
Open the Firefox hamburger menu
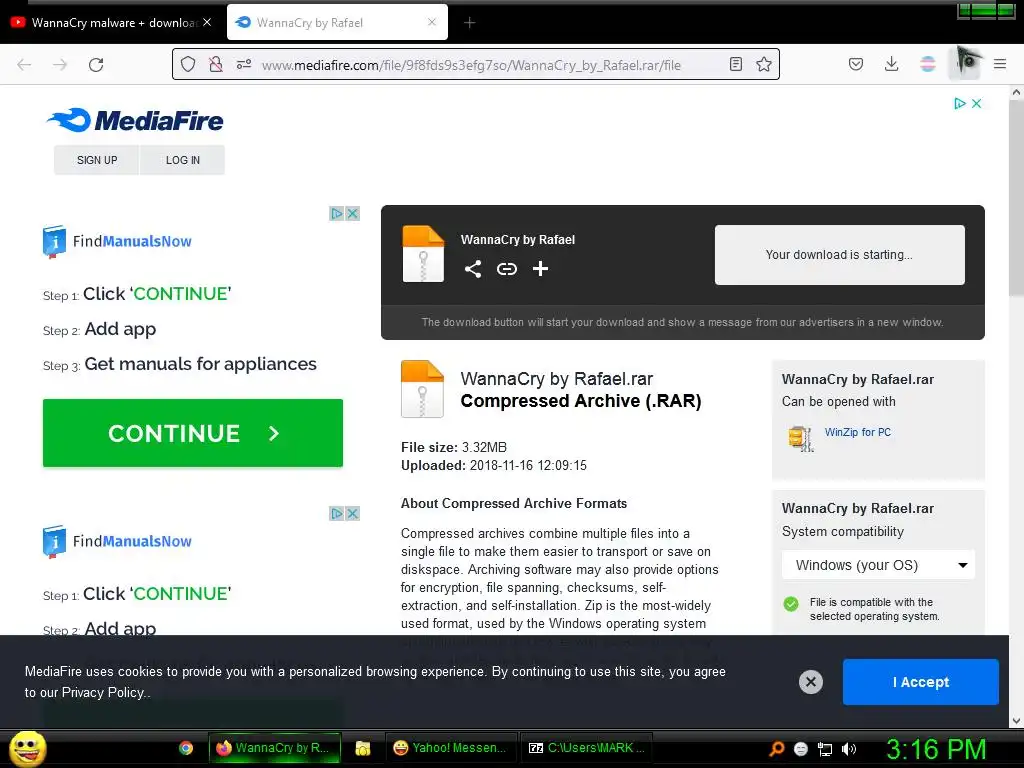click(1000, 64)
